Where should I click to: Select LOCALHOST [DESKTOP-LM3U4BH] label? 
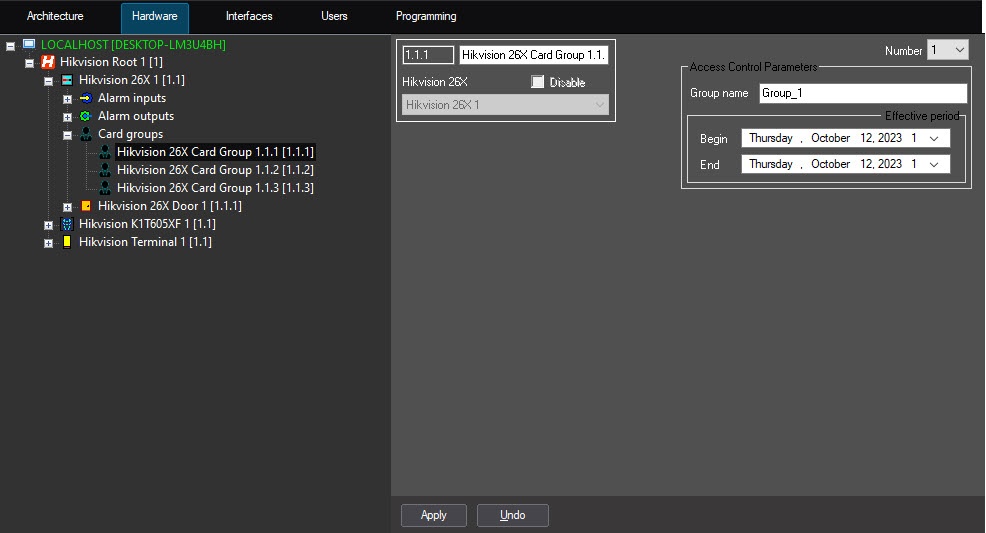click(x=133, y=45)
